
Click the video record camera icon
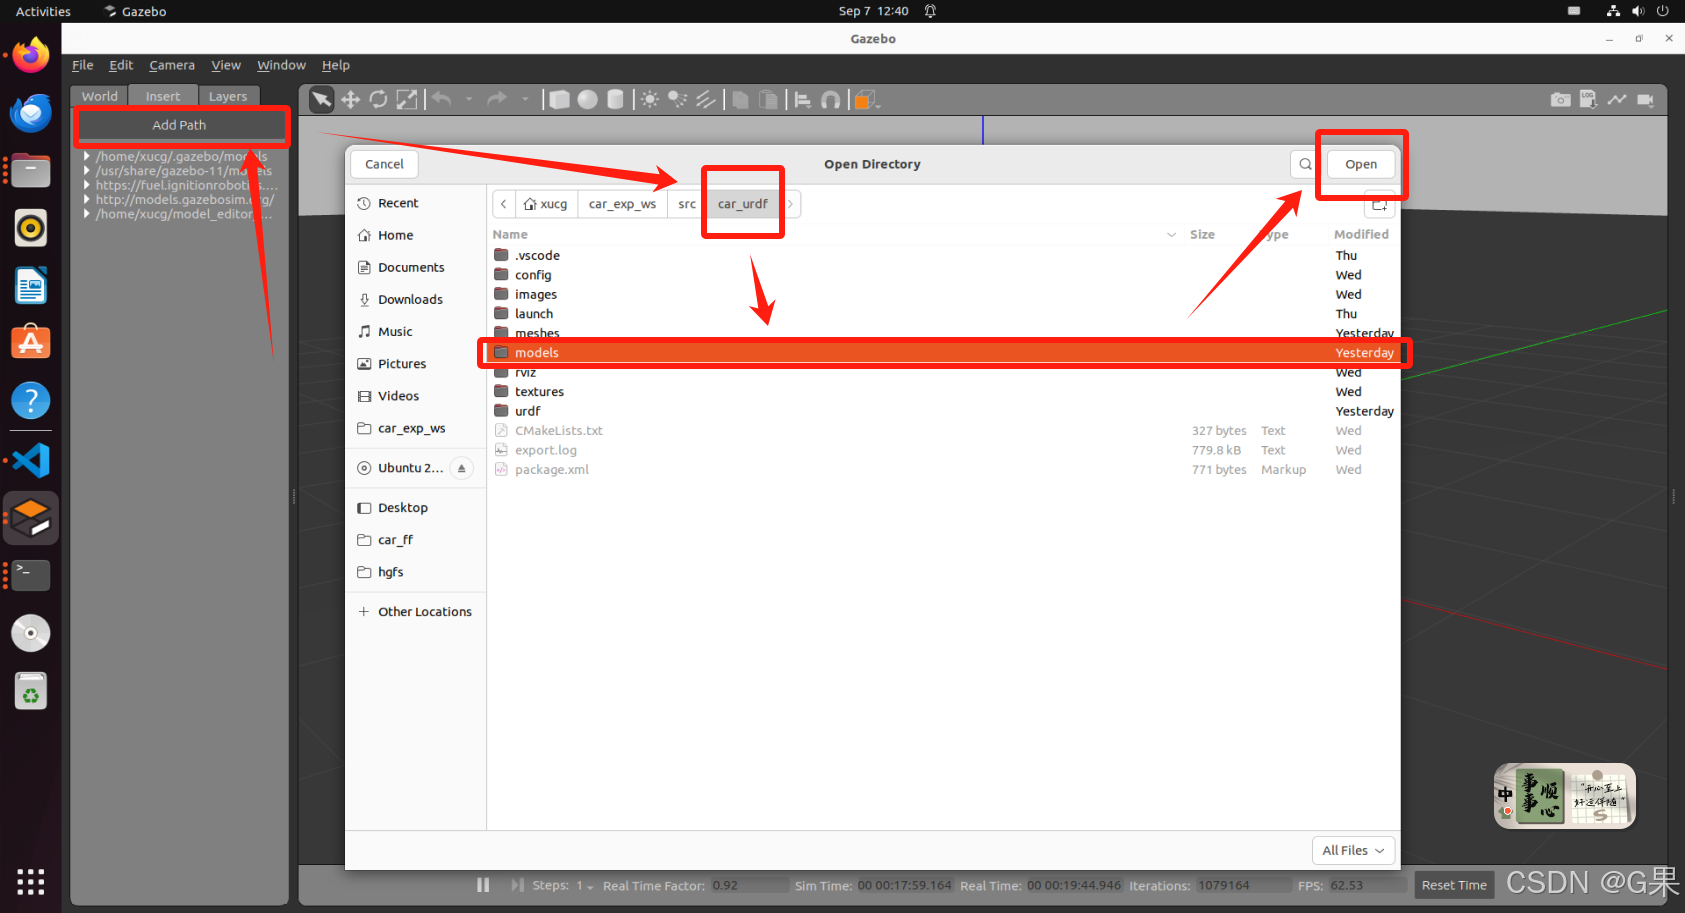point(1645,99)
